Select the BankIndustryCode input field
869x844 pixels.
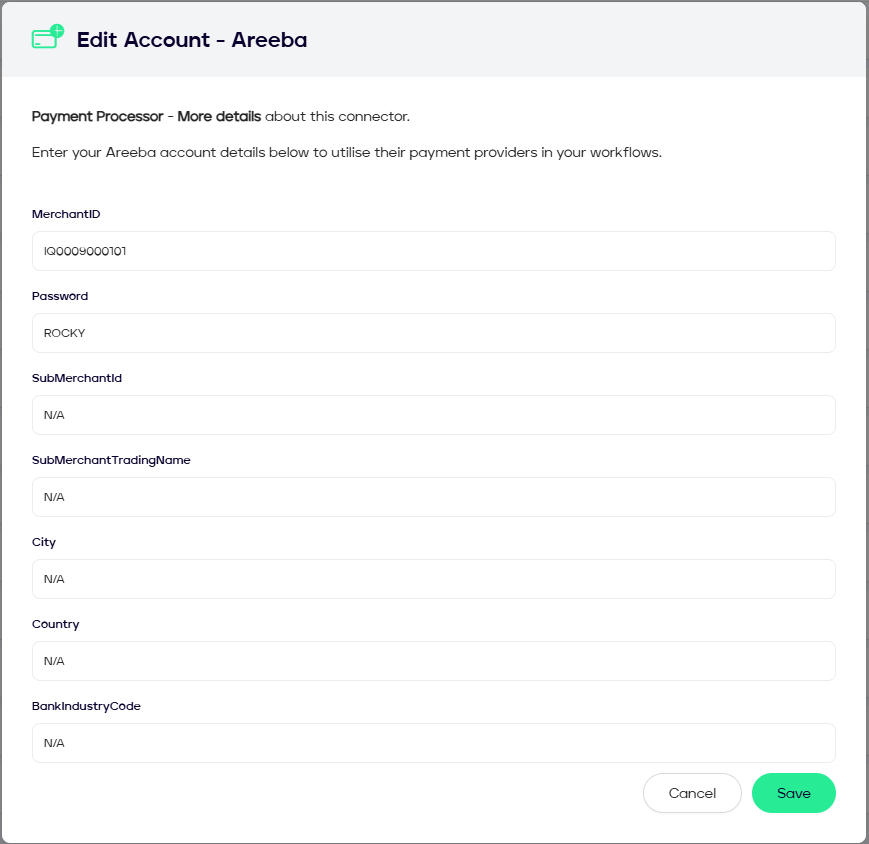click(433, 743)
